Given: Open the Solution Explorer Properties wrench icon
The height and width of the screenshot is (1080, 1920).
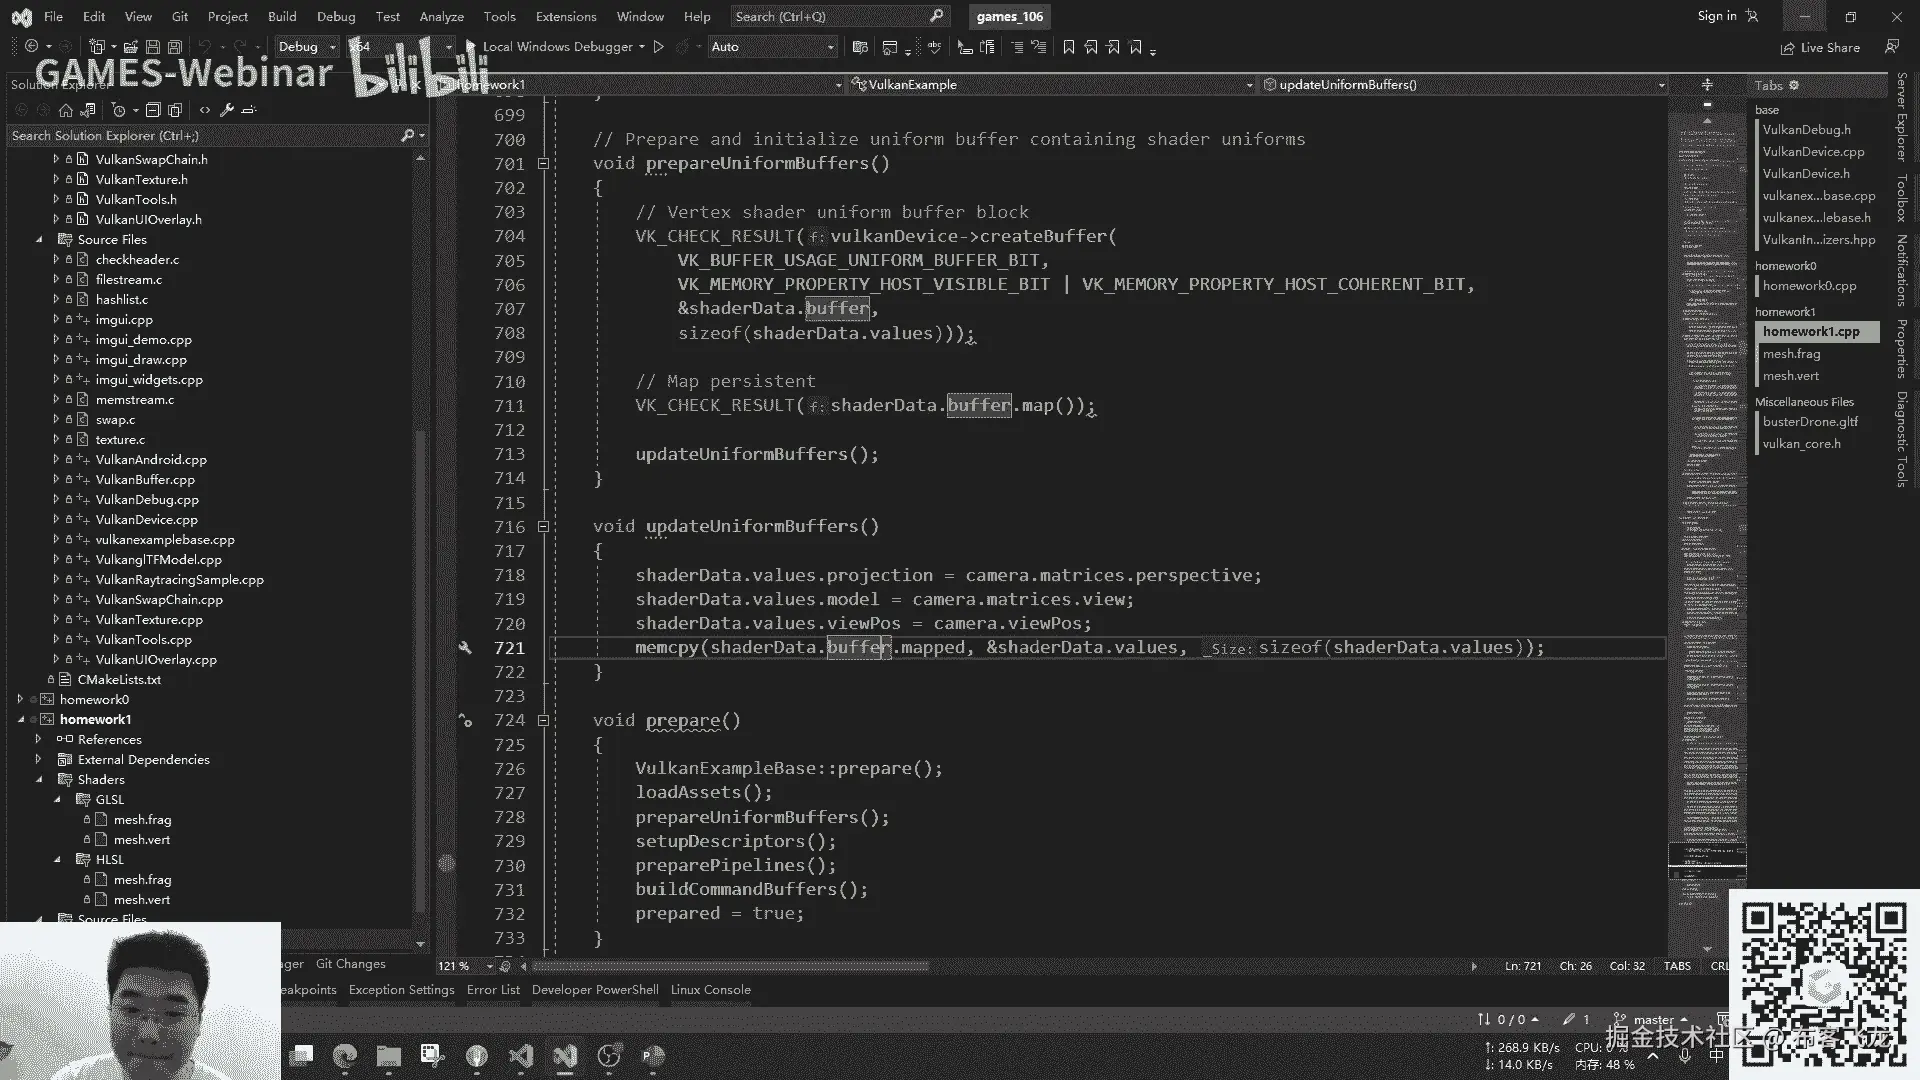Looking at the screenshot, I should [227, 110].
